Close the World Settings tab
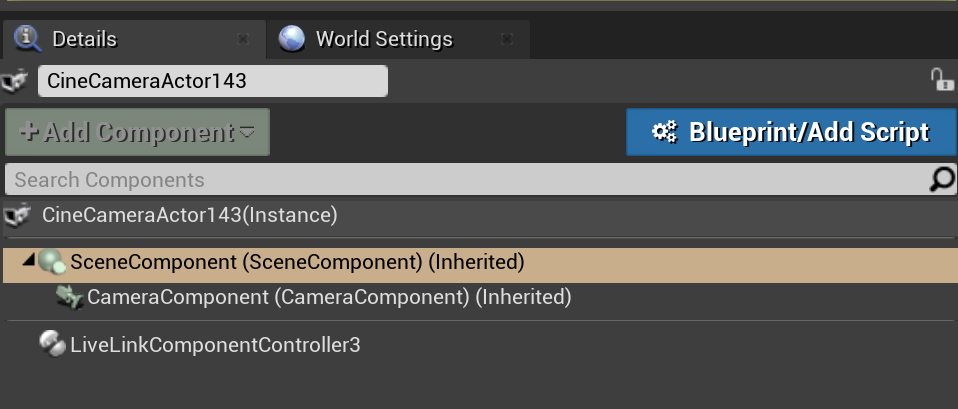This screenshot has width=958, height=409. (x=508, y=39)
